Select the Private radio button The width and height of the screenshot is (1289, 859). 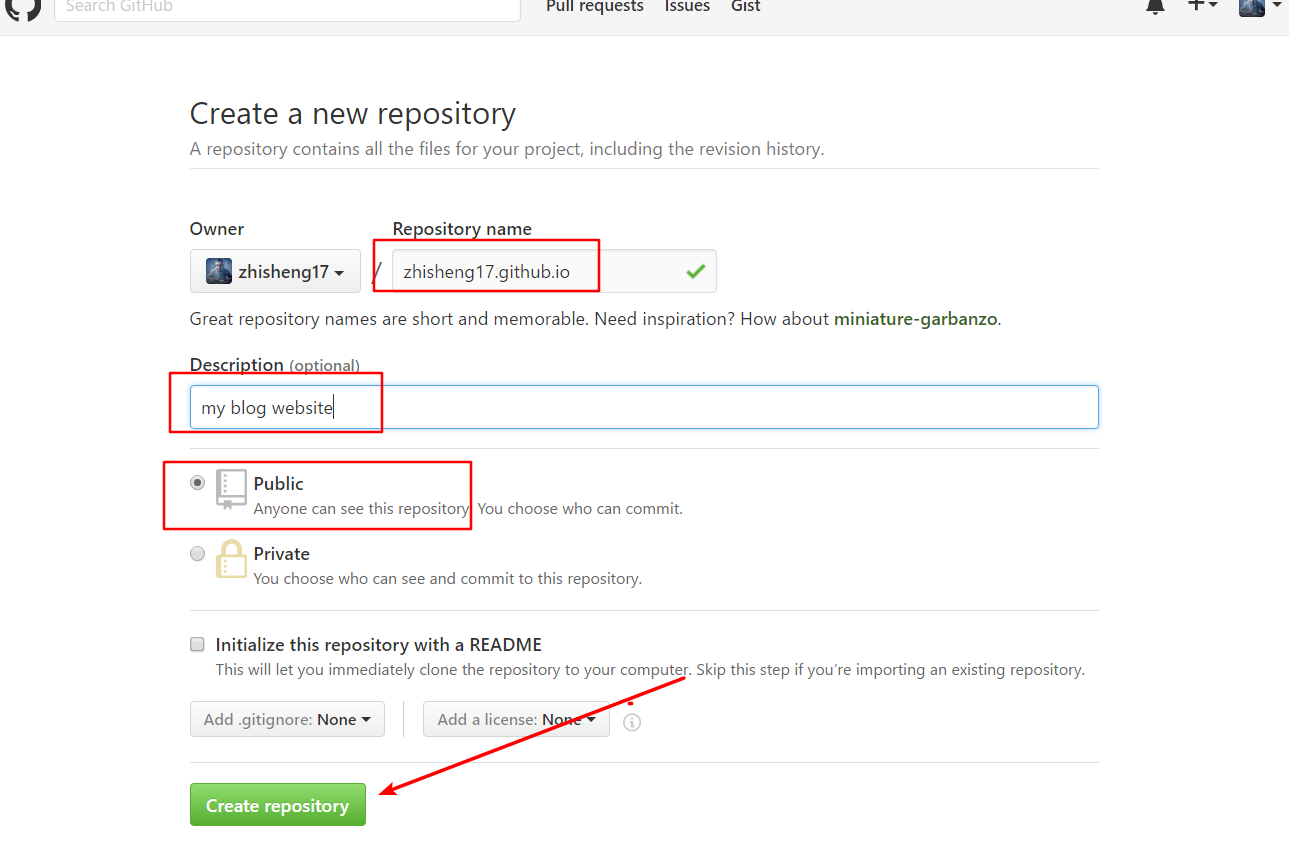tap(197, 553)
